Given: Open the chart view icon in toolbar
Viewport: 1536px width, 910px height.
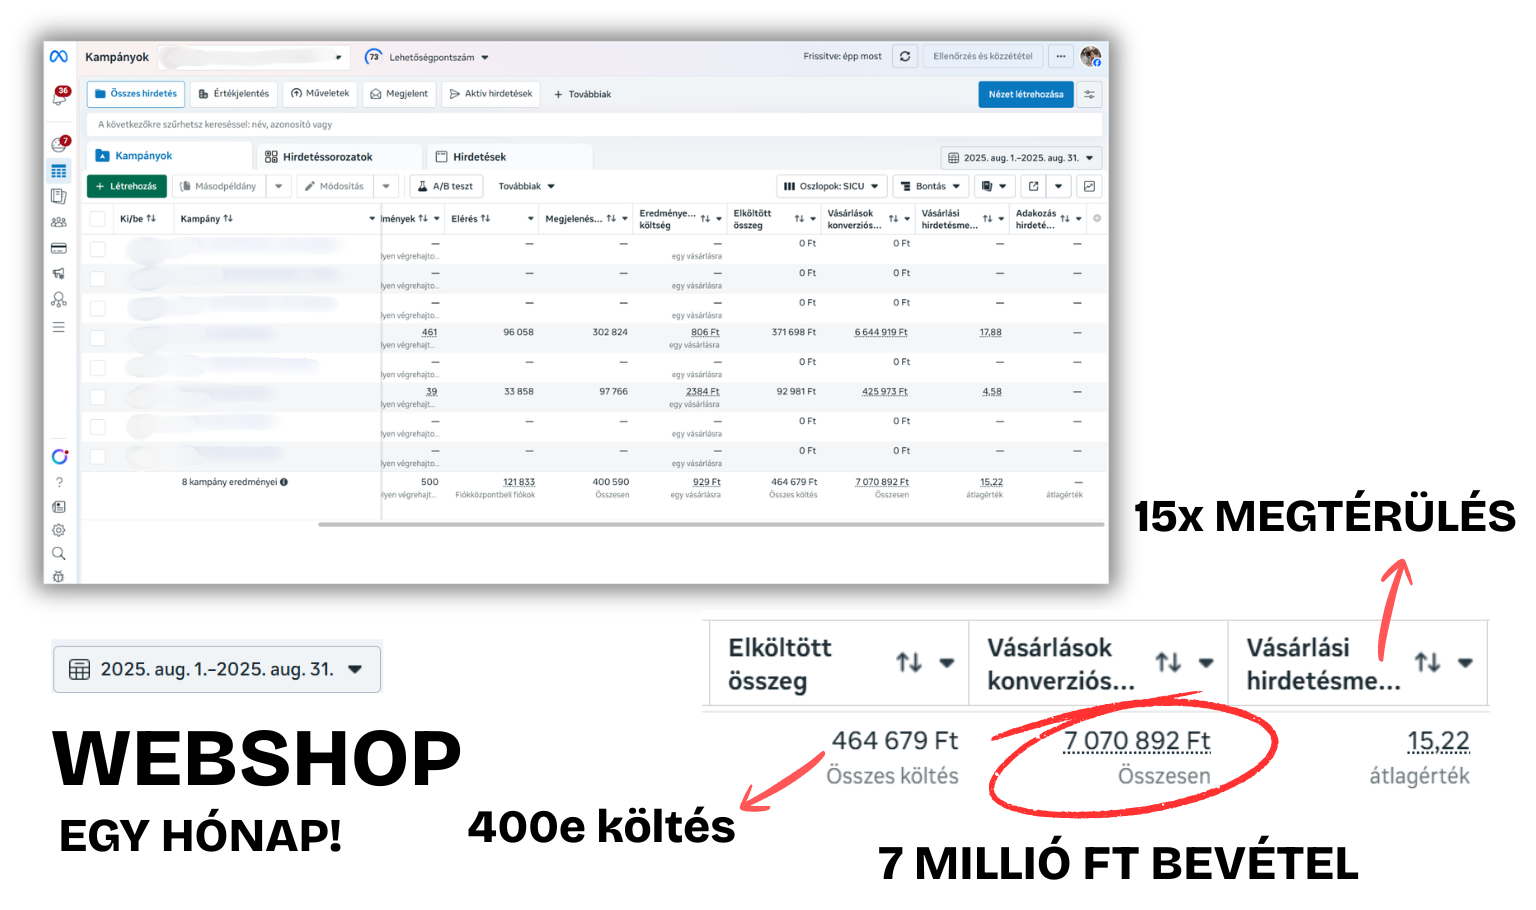Looking at the screenshot, I should pyautogui.click(x=1089, y=186).
